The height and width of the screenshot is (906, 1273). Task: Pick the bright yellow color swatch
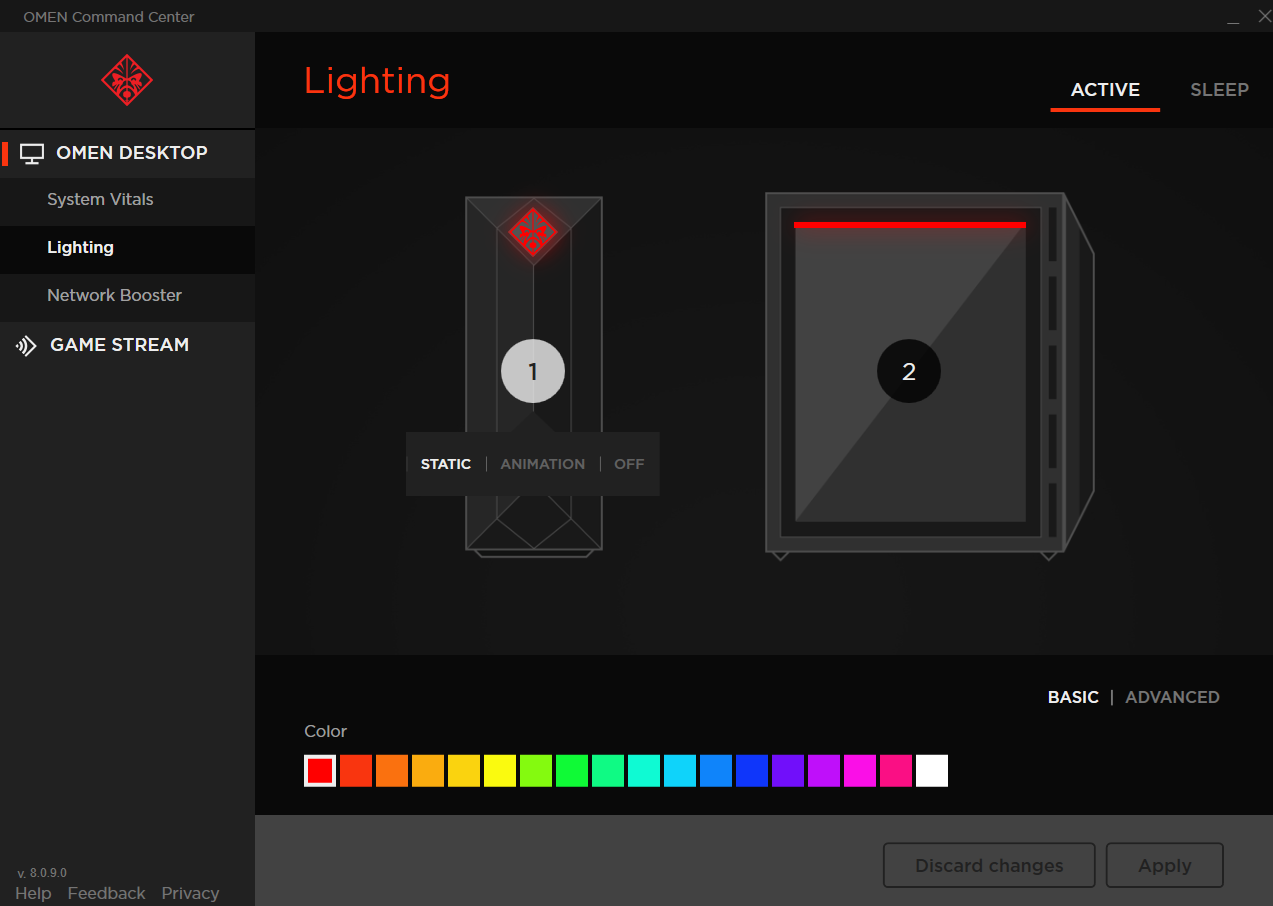(x=500, y=771)
